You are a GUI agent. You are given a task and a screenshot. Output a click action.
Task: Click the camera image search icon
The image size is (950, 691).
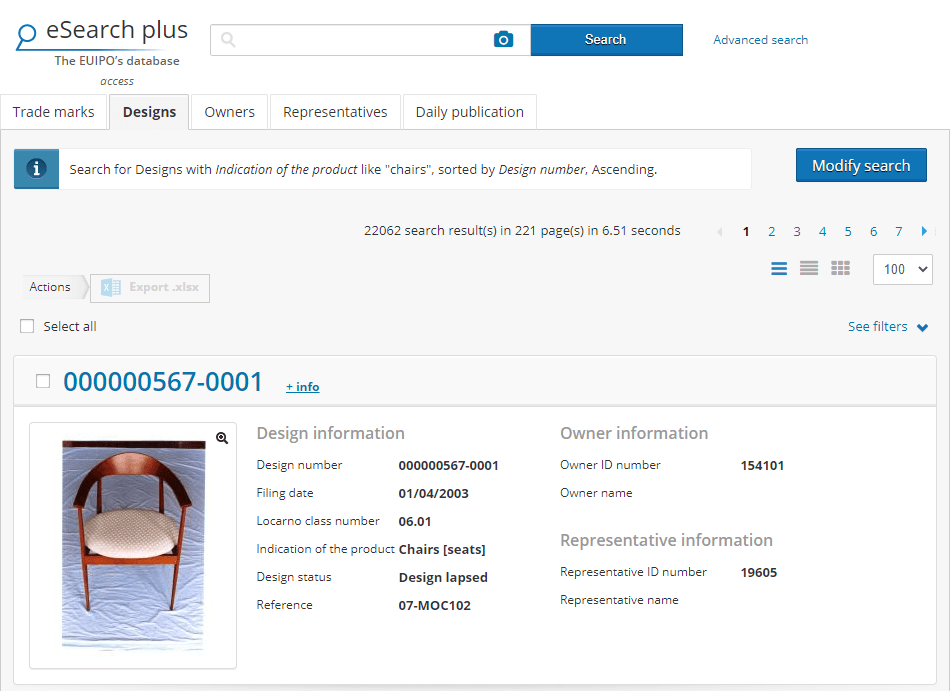pyautogui.click(x=503, y=39)
